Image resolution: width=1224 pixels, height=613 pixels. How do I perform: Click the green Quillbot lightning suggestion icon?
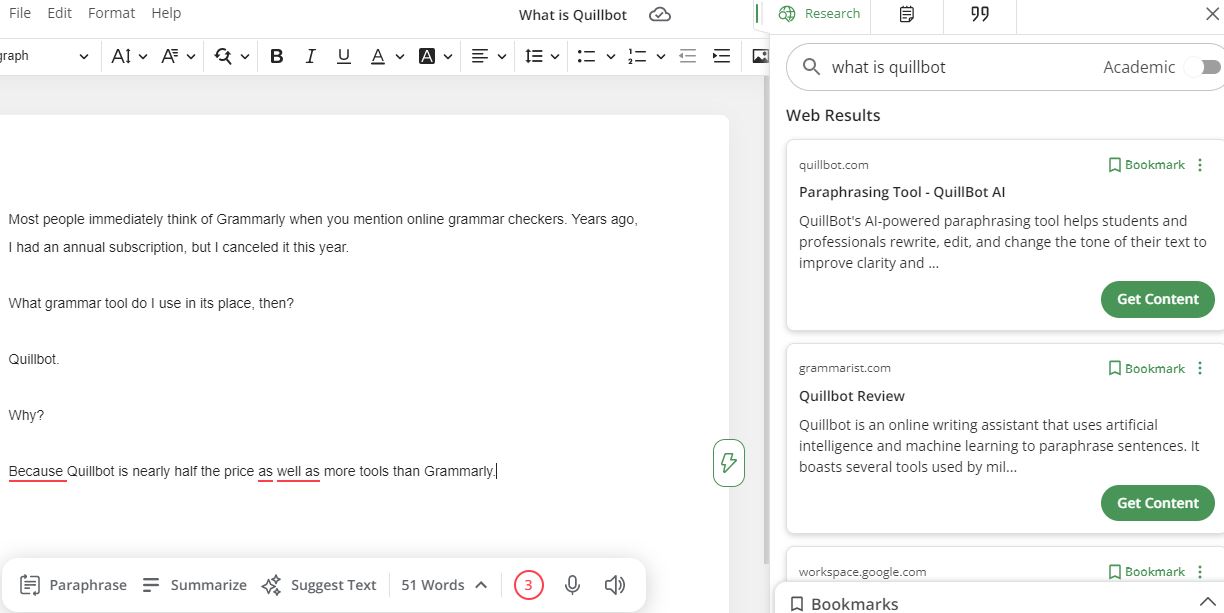728,462
